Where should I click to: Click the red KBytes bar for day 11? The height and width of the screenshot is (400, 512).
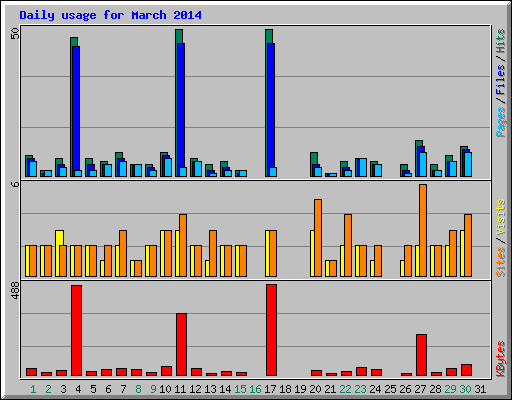(x=181, y=345)
